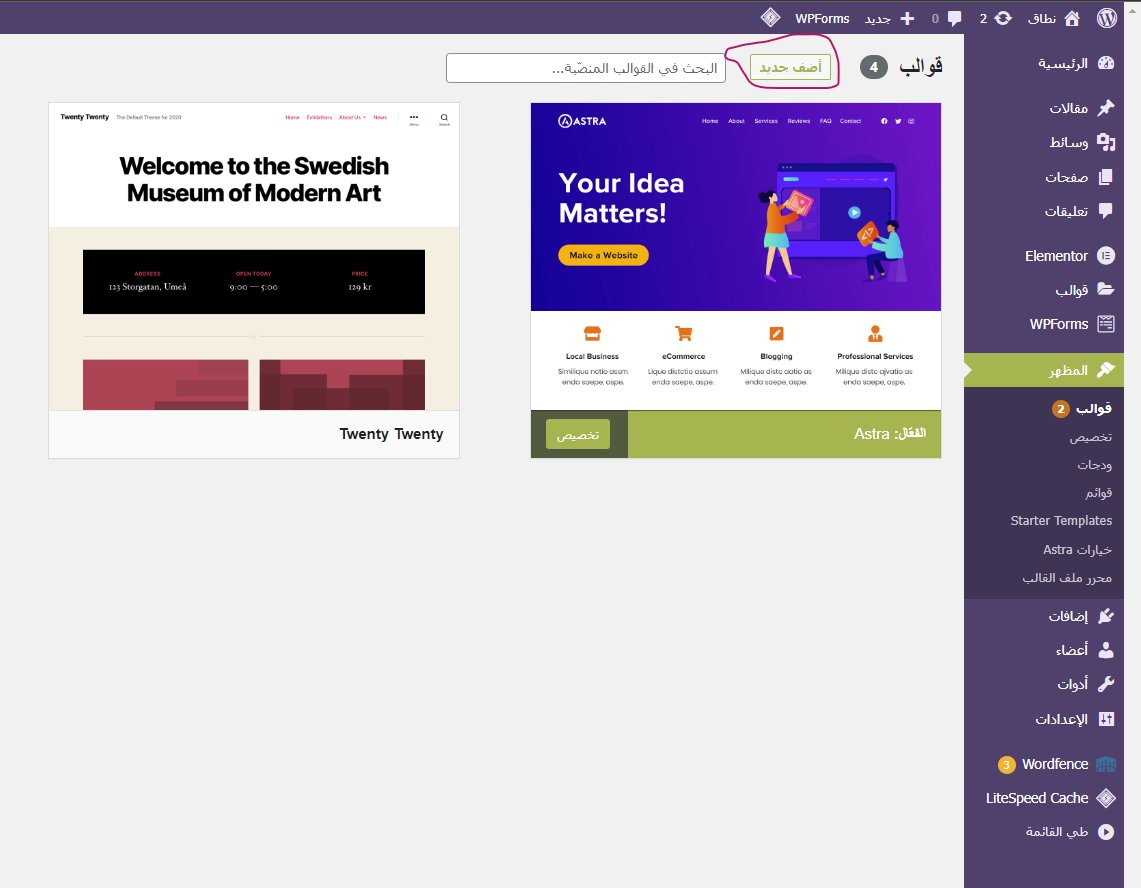
Task: Click the folder icon for قوالب
Action: pos(1106,290)
